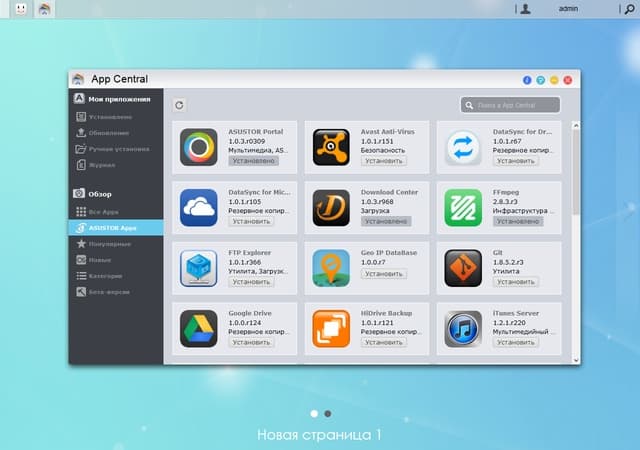Click the app list scrollbar thumb

(576, 172)
